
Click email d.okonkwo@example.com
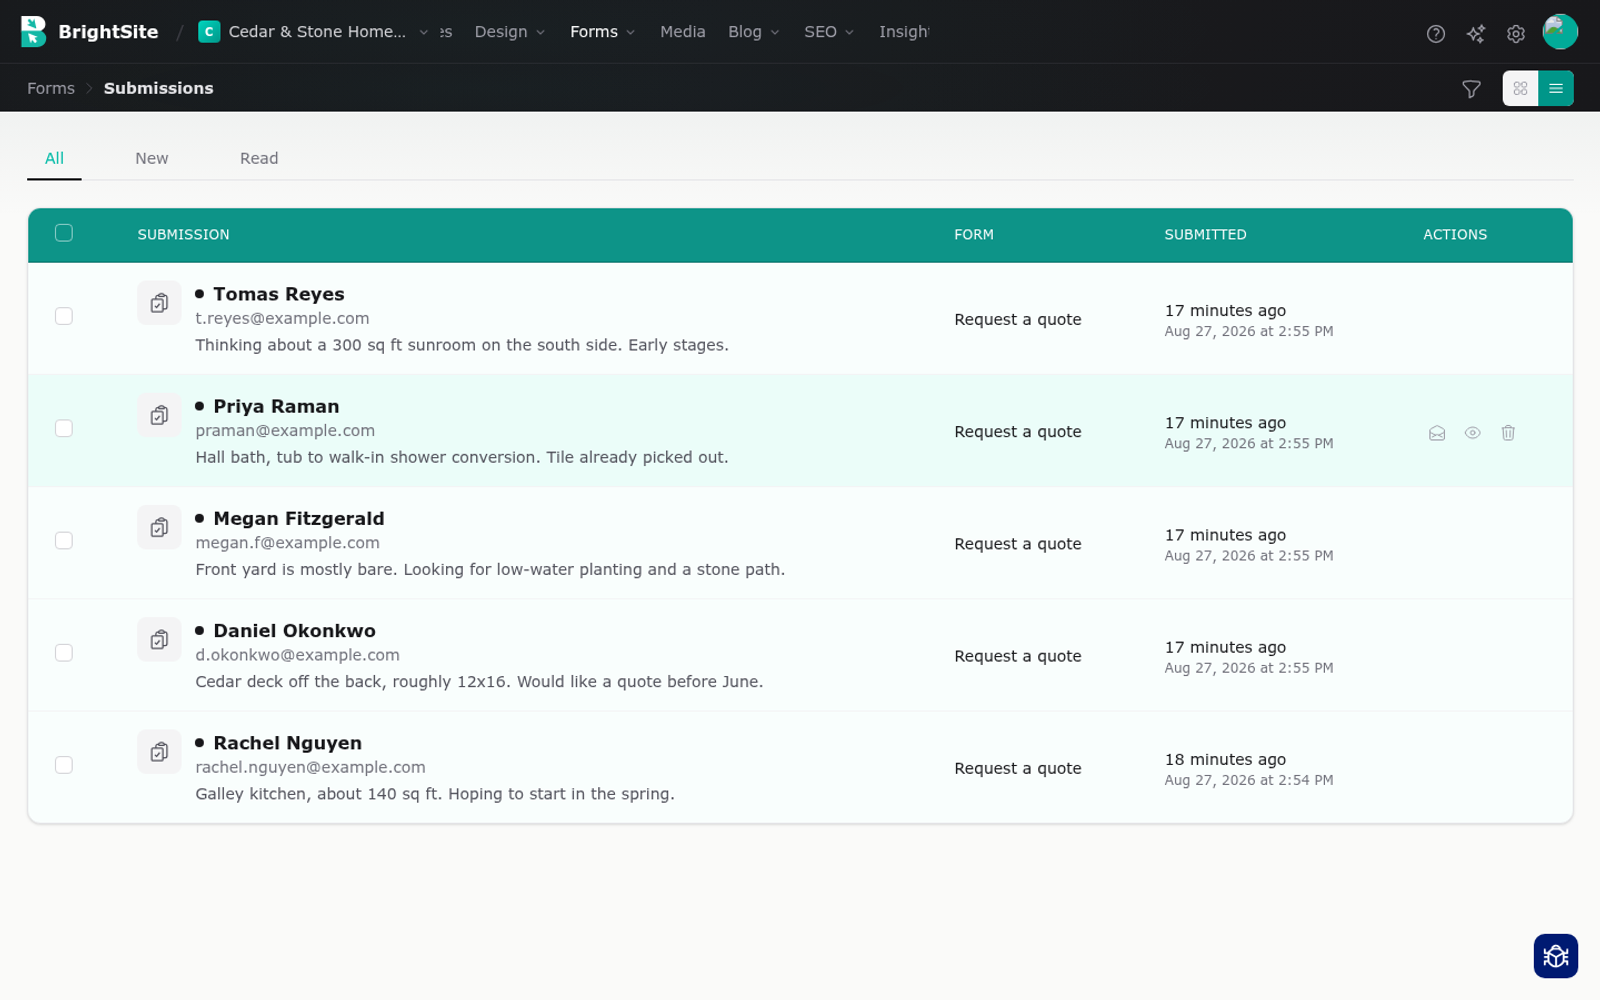[x=297, y=654]
